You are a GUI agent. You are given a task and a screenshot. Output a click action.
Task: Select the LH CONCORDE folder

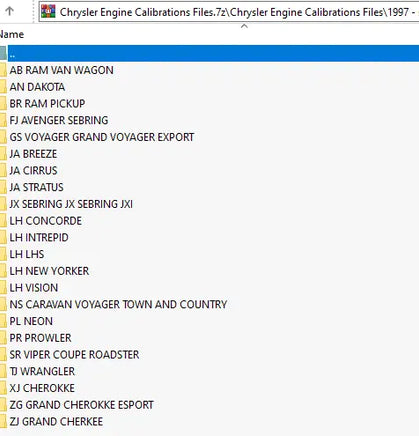(x=45, y=221)
